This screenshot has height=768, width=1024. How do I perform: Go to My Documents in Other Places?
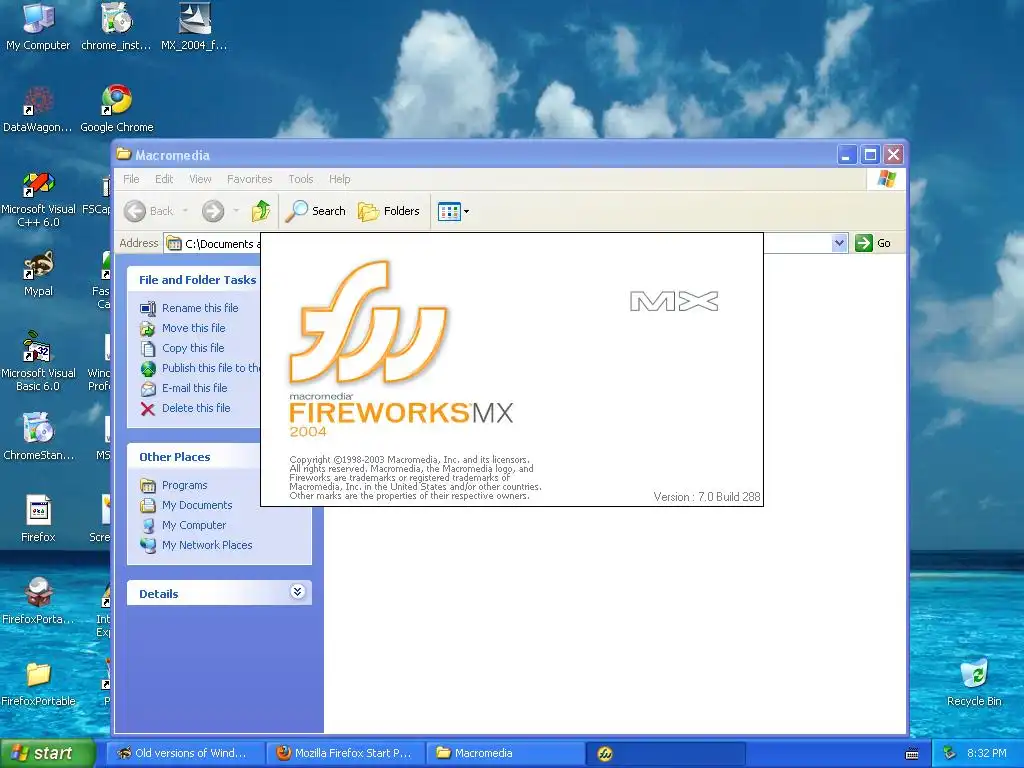pos(186,505)
